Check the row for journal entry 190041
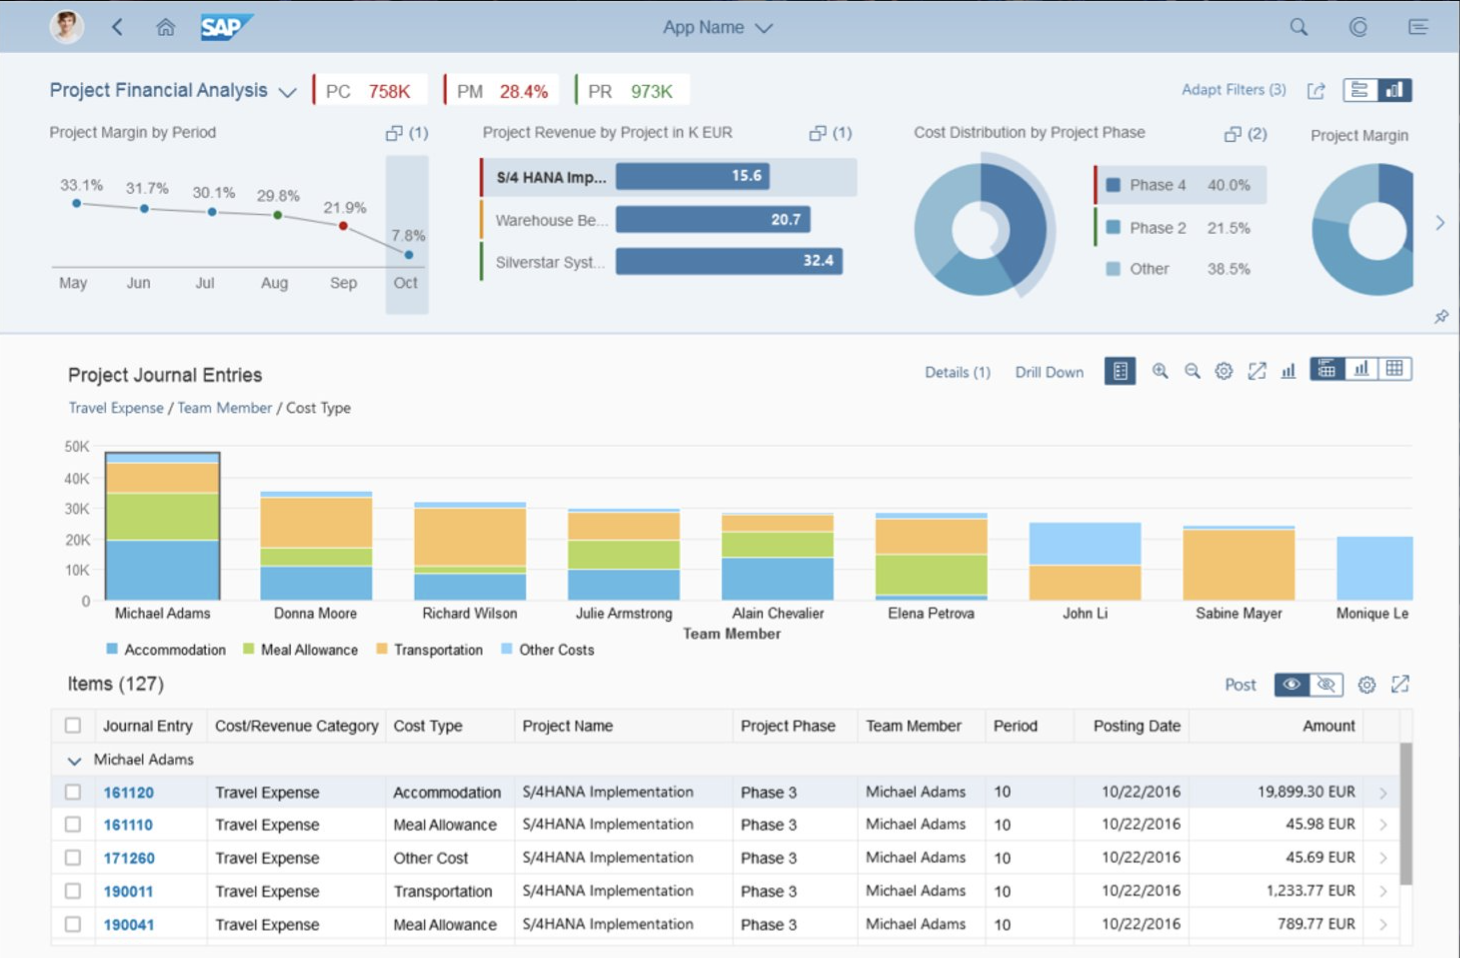This screenshot has width=1460, height=958. pos(73,924)
